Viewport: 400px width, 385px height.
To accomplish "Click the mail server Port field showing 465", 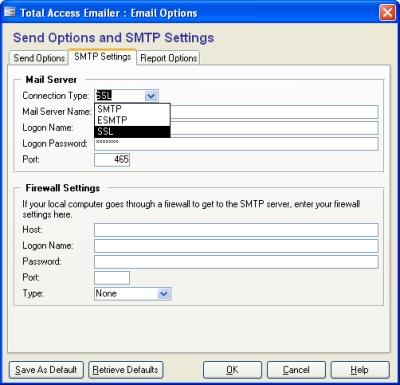I will click(112, 160).
